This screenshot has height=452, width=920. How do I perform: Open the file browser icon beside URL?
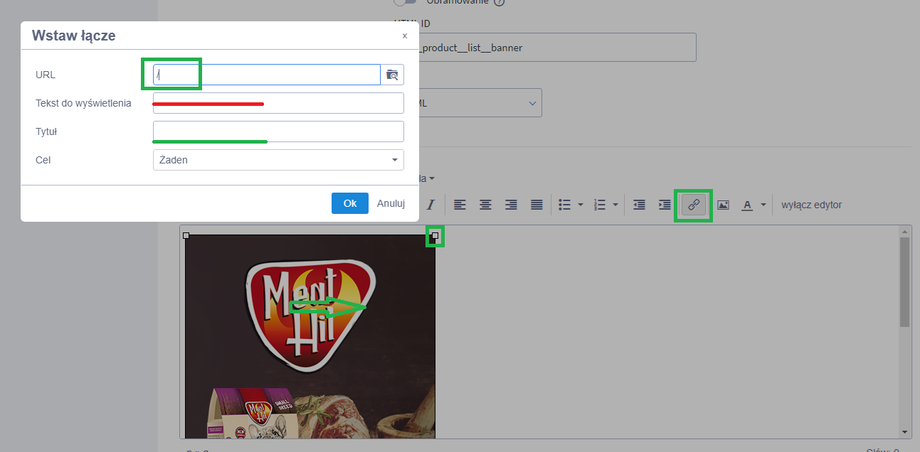point(393,75)
